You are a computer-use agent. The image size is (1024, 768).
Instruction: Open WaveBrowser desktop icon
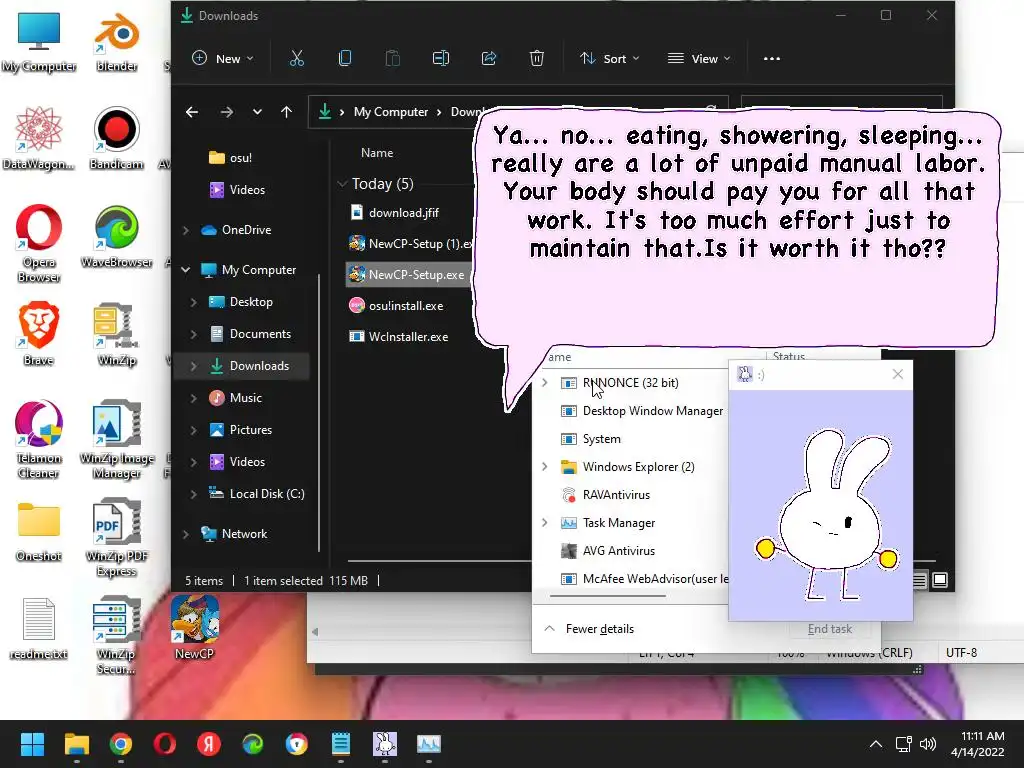[116, 236]
